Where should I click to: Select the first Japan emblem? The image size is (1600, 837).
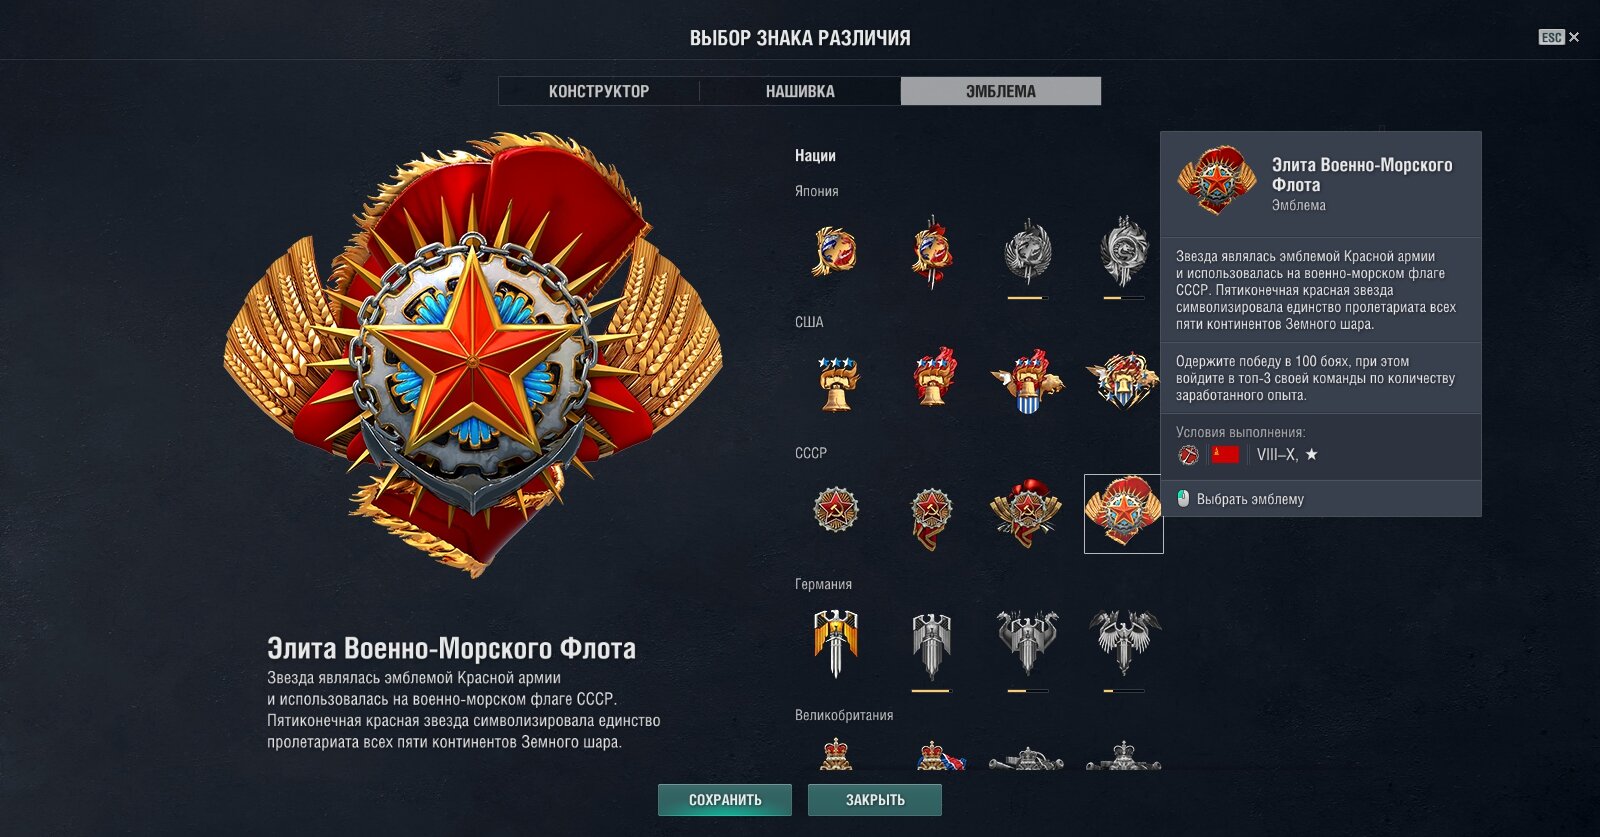(x=835, y=252)
